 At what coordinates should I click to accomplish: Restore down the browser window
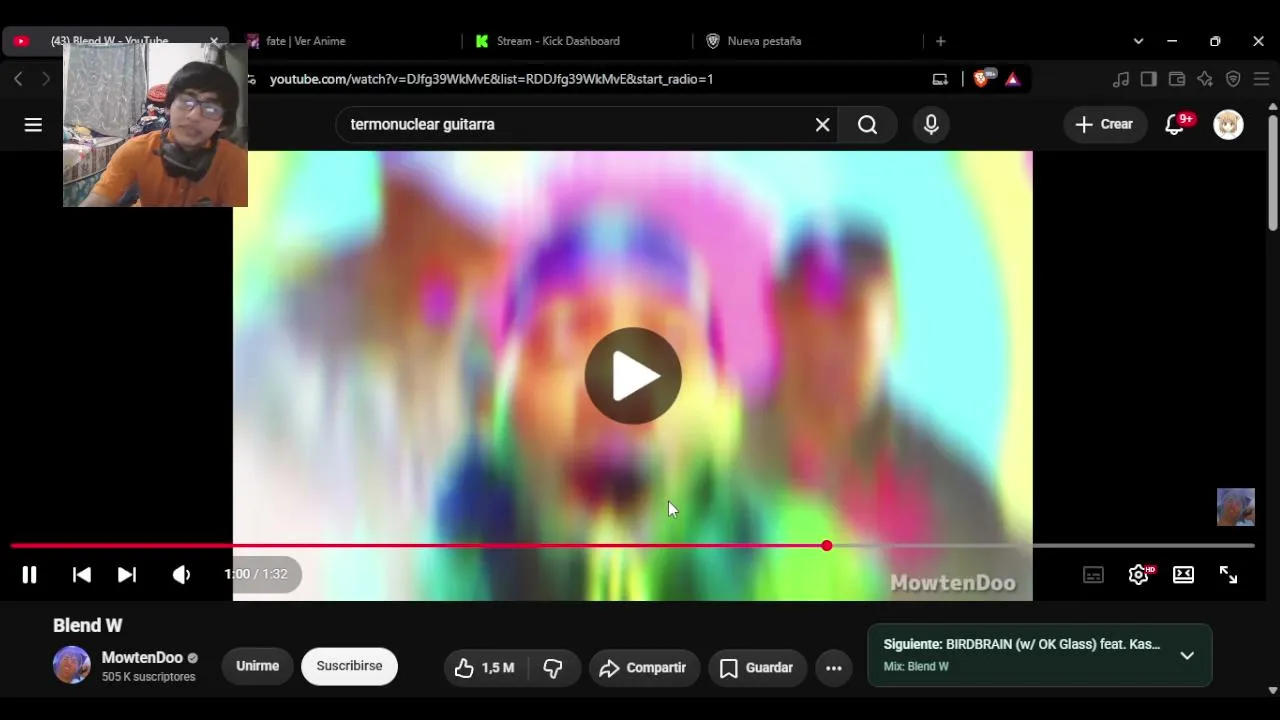click(x=1215, y=41)
